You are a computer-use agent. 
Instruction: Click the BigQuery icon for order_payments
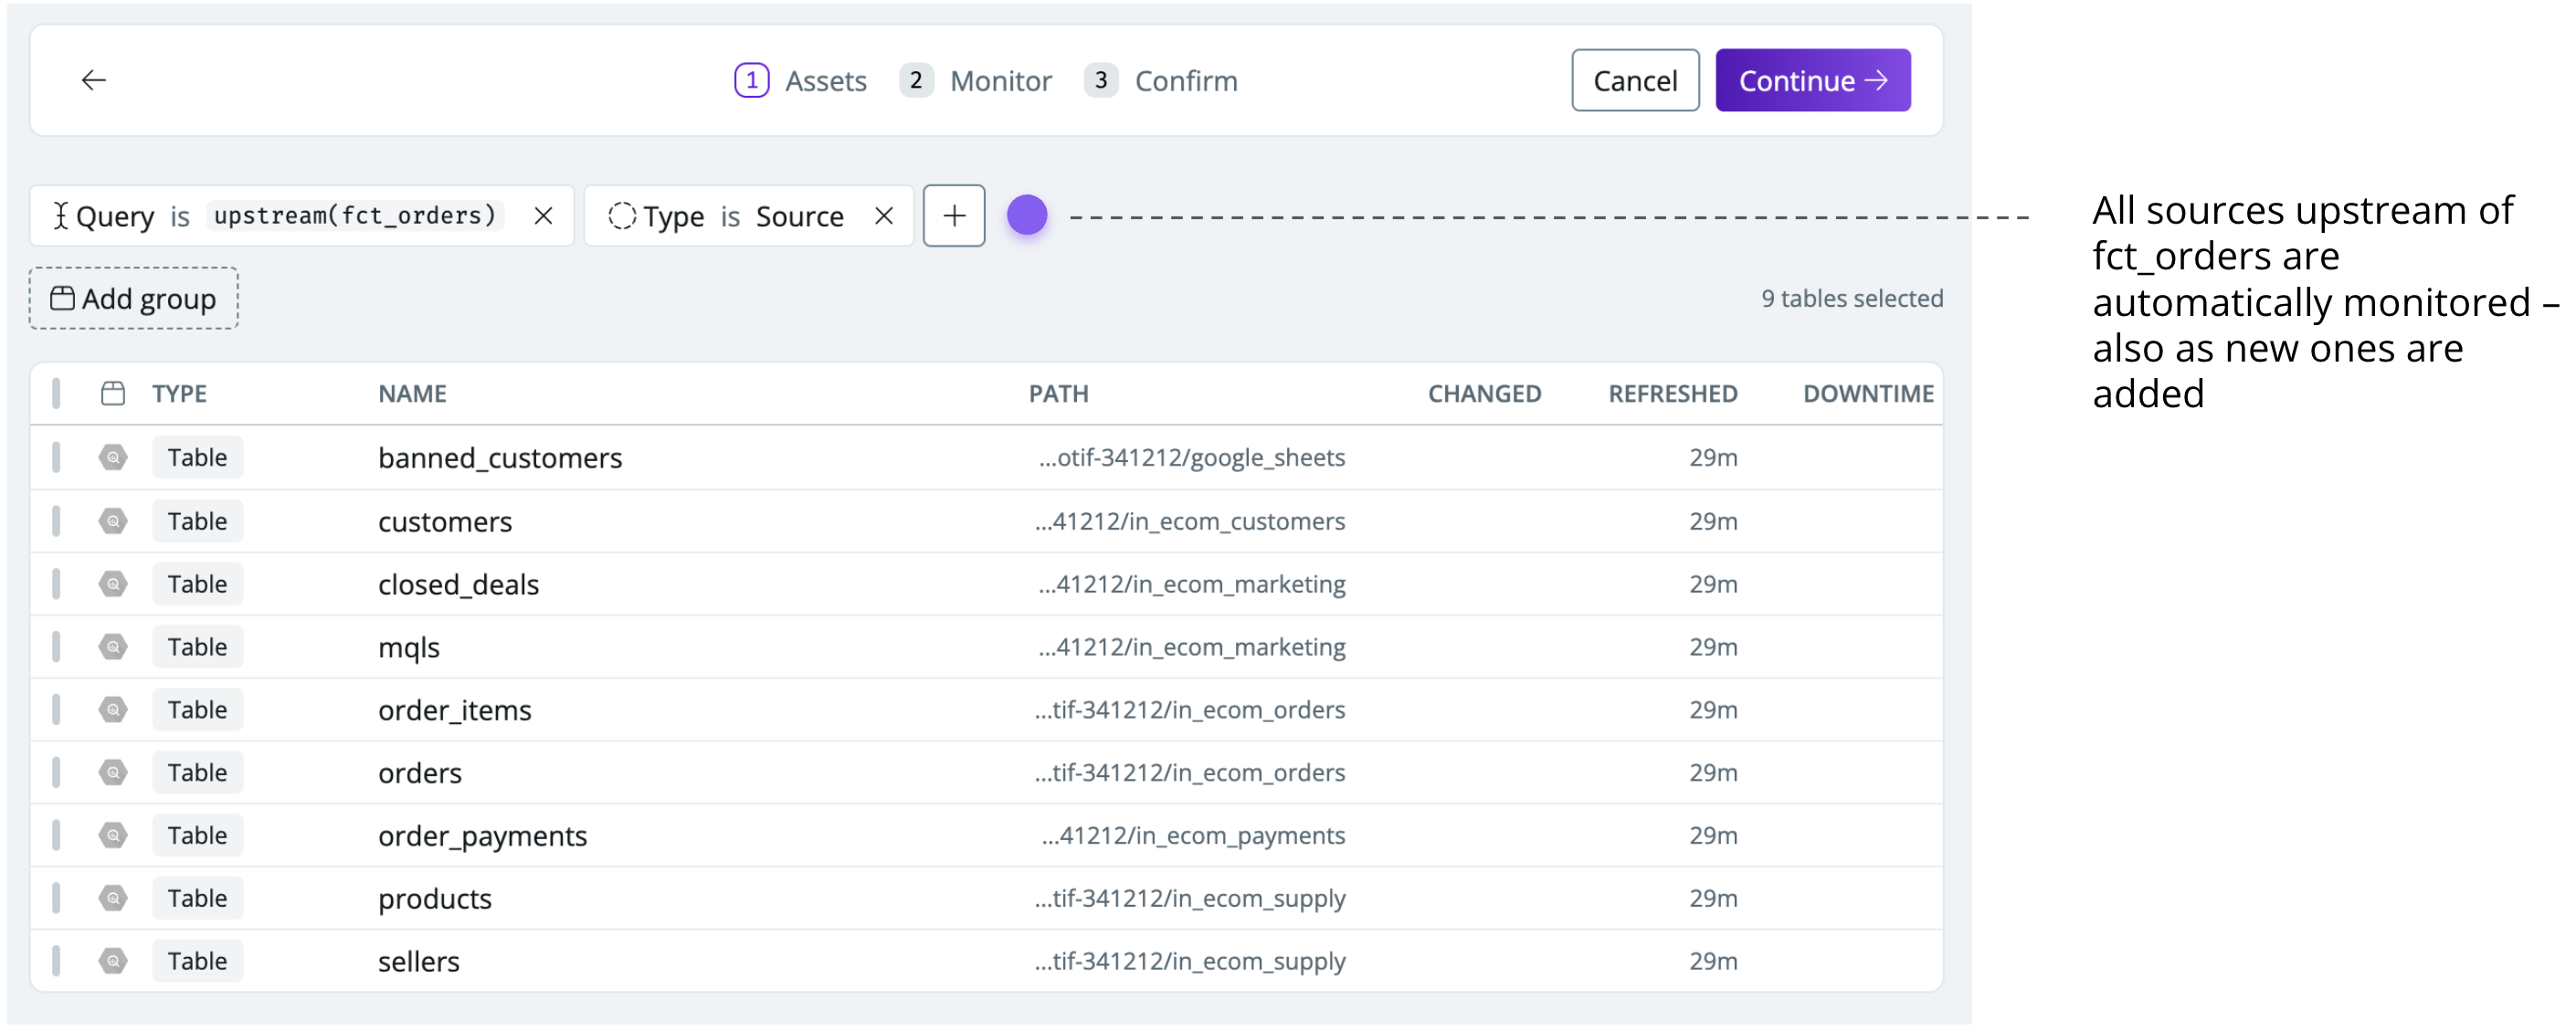click(x=113, y=835)
